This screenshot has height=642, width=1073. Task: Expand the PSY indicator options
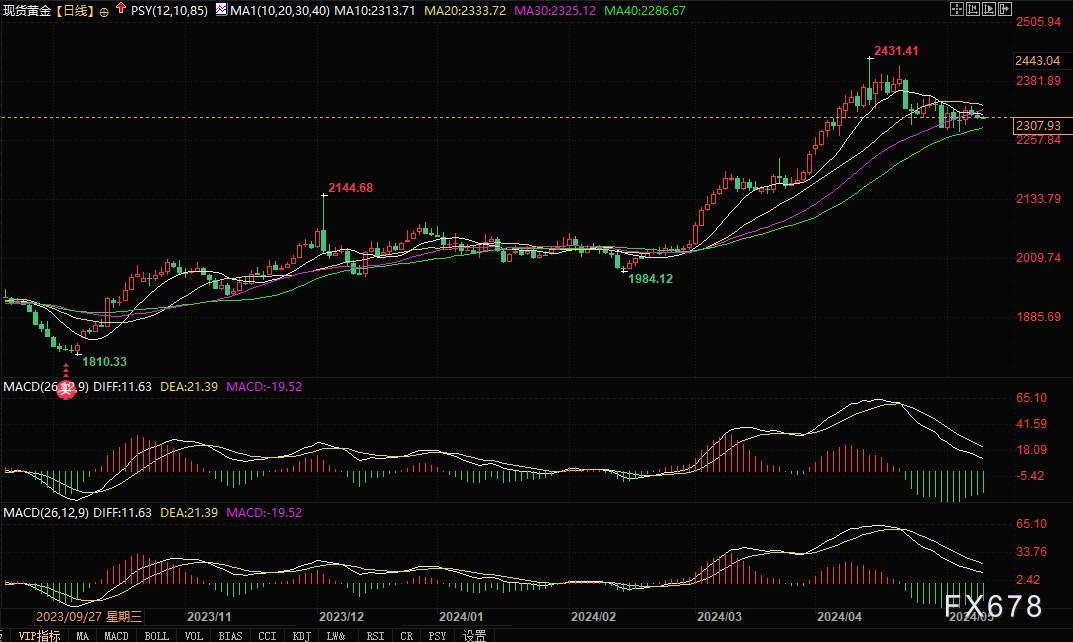point(437,634)
